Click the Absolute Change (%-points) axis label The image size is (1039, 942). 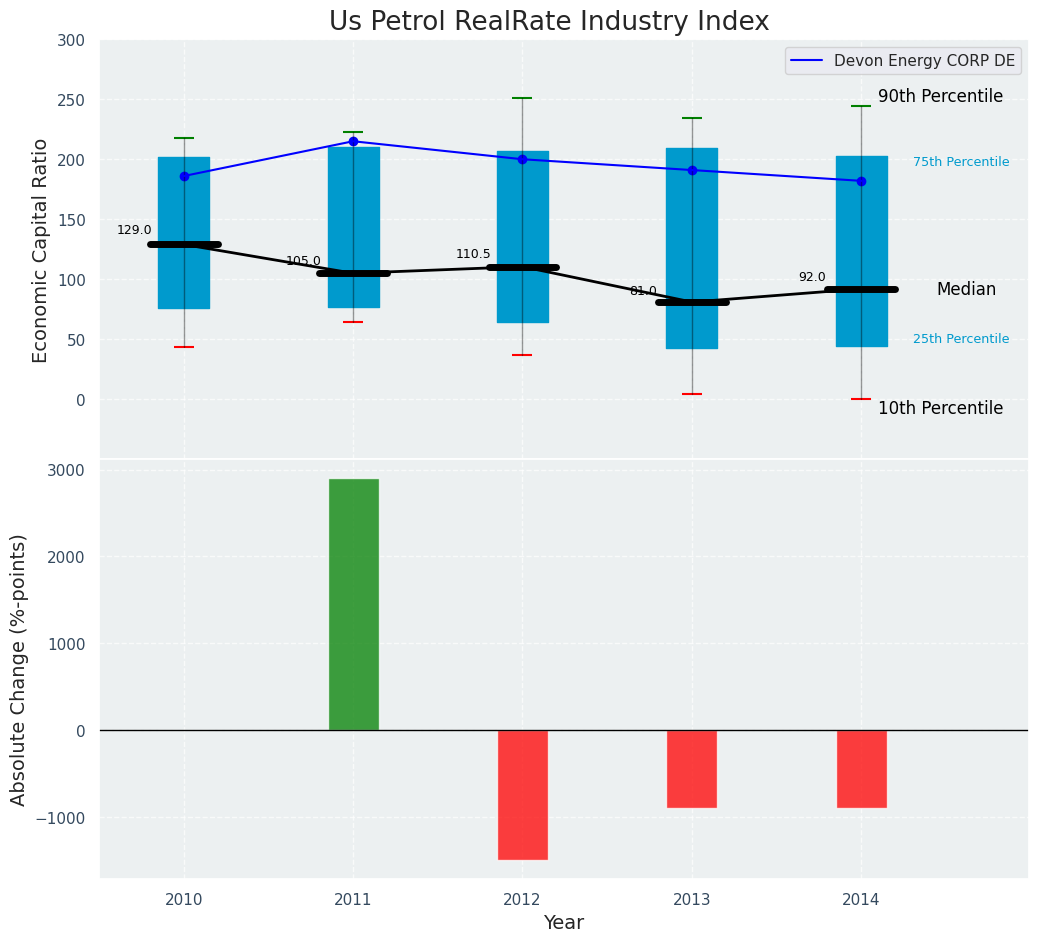pyautogui.click(x=19, y=669)
